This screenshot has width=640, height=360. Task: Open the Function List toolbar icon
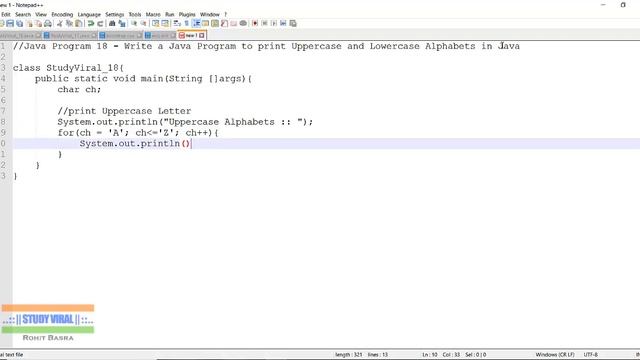224,23
